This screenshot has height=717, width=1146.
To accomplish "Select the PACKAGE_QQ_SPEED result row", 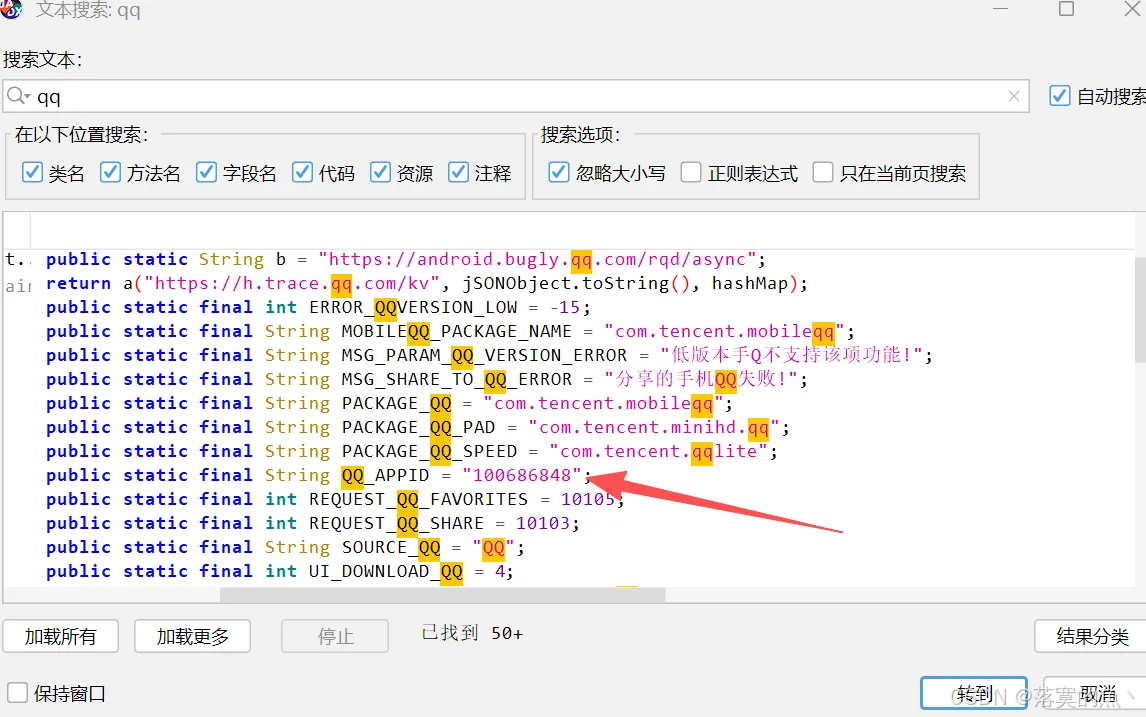I will pyautogui.click(x=570, y=451).
